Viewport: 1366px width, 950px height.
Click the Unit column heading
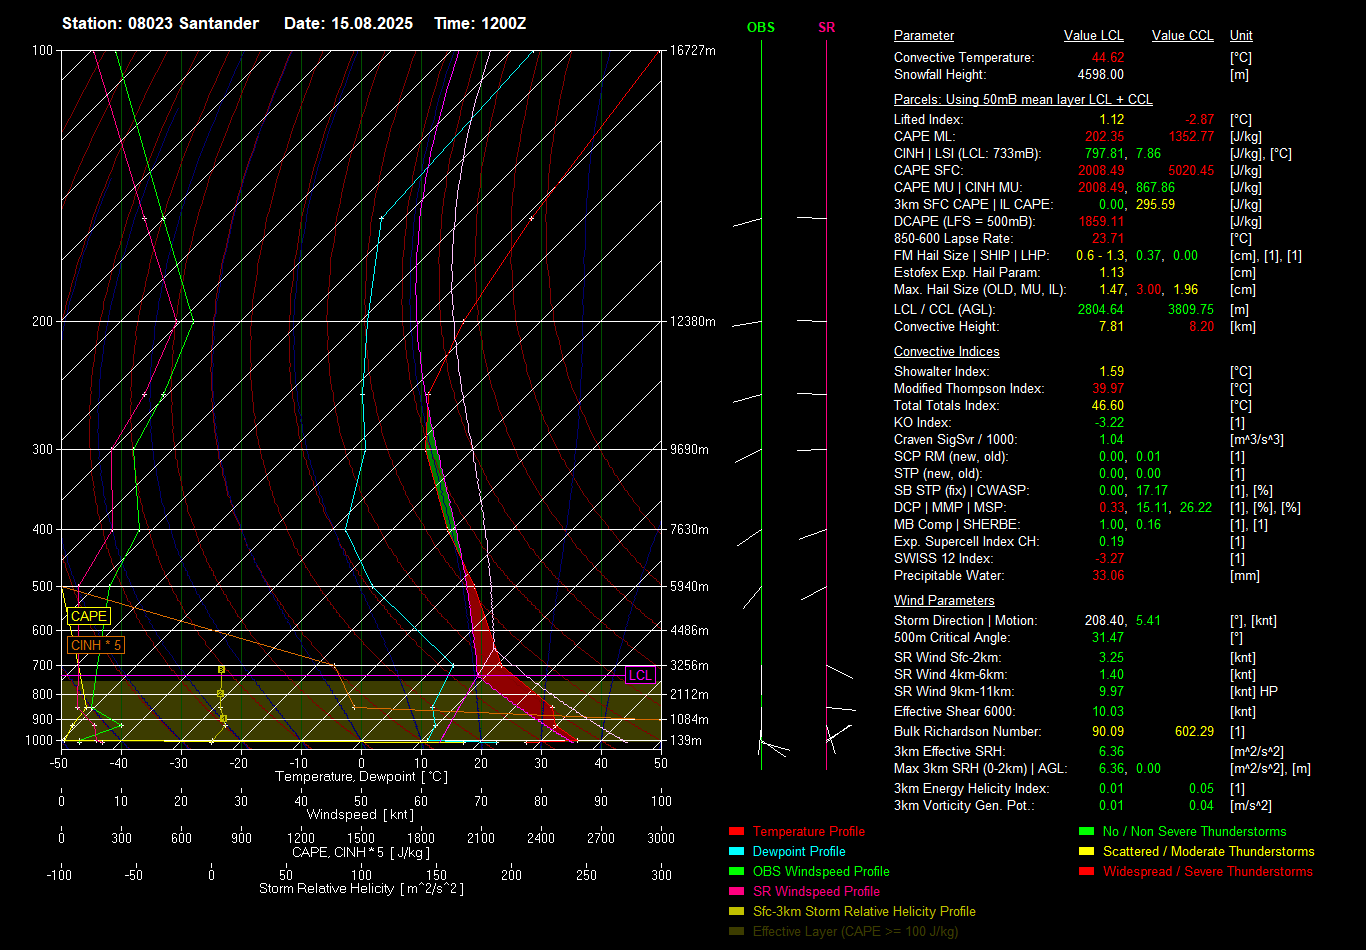1241,36
